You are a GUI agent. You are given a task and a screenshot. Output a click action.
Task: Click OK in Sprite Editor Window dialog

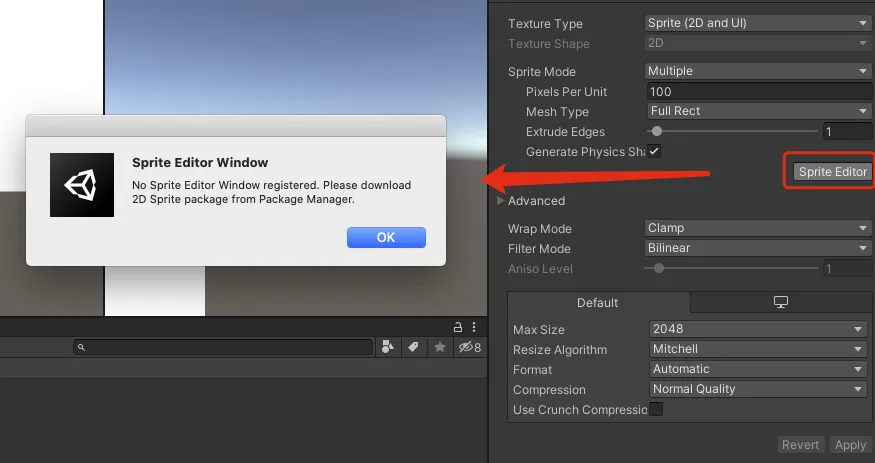[386, 237]
